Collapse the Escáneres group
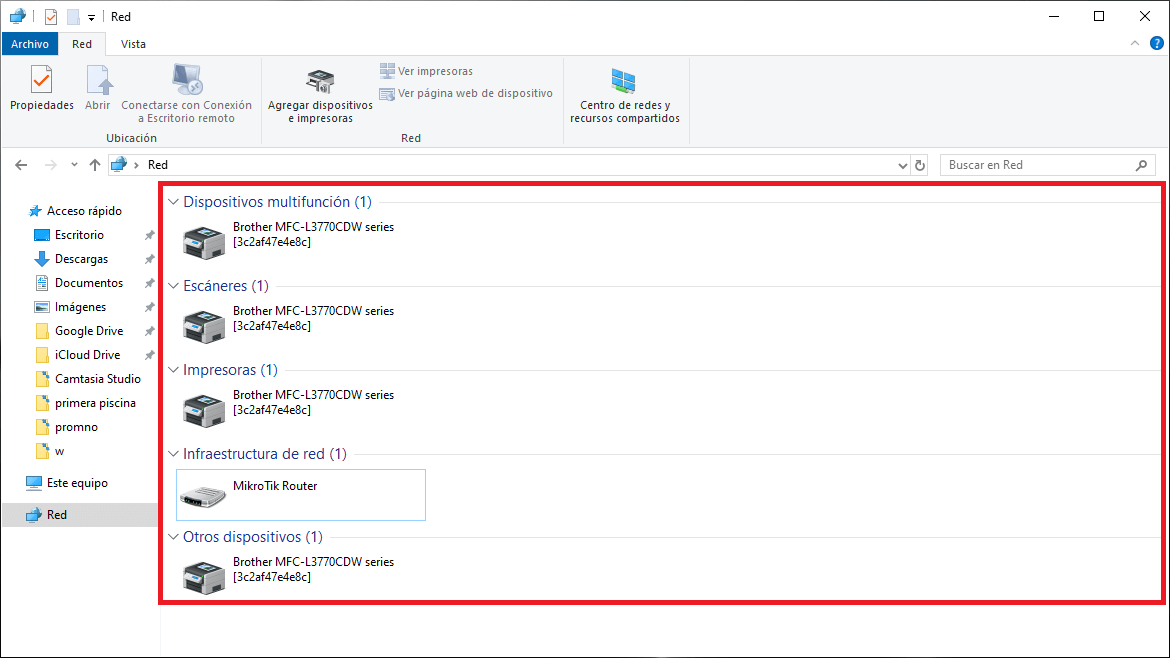Image resolution: width=1170 pixels, height=658 pixels. click(173, 286)
